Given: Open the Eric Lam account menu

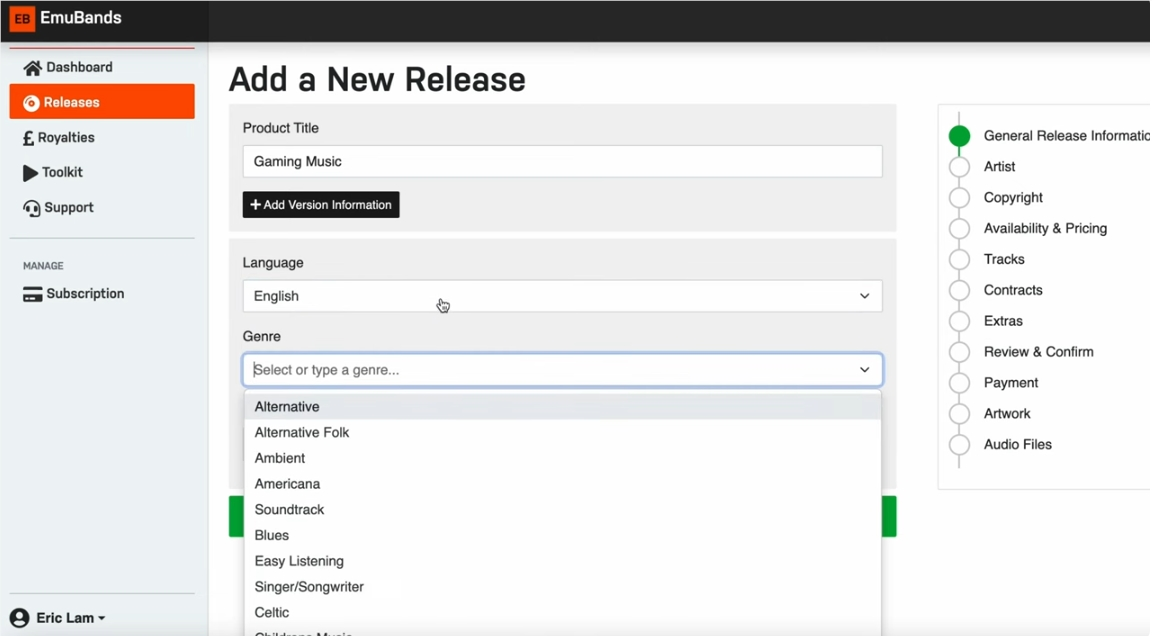Looking at the screenshot, I should point(70,618).
